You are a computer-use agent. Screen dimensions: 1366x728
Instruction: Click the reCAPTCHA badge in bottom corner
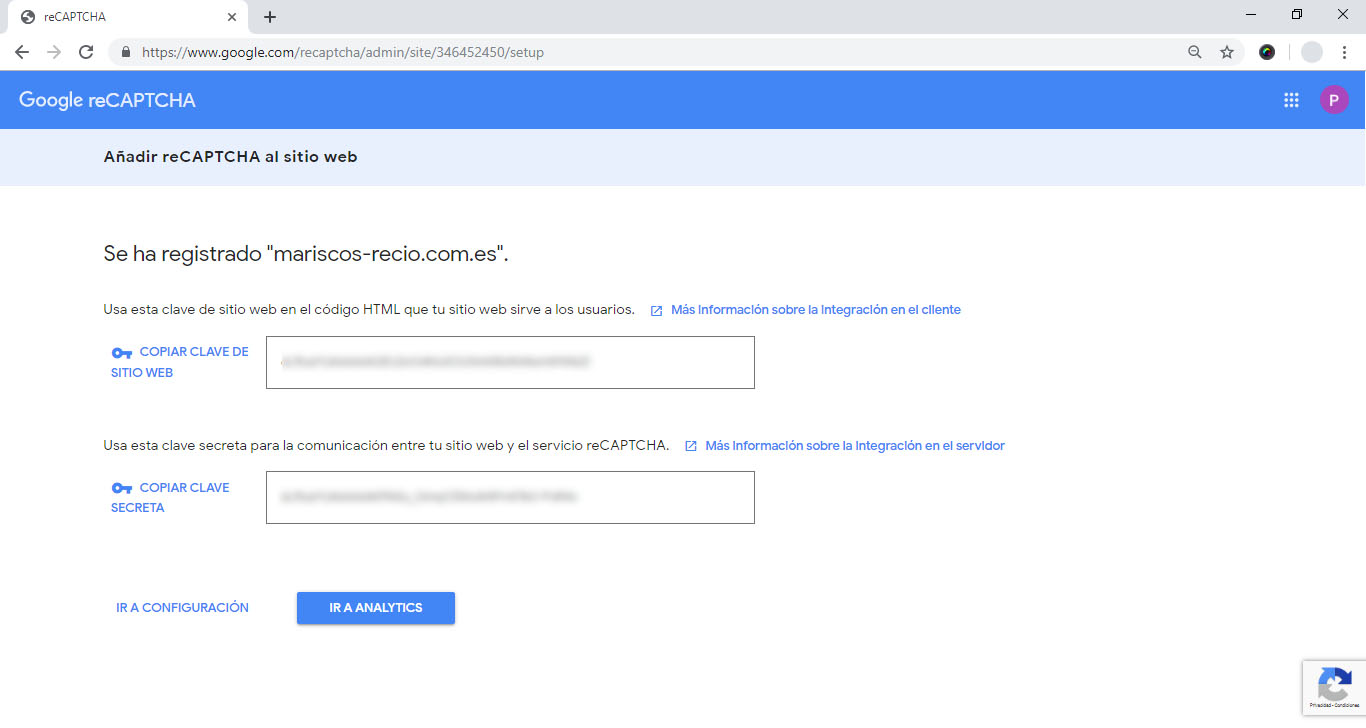coord(1334,688)
